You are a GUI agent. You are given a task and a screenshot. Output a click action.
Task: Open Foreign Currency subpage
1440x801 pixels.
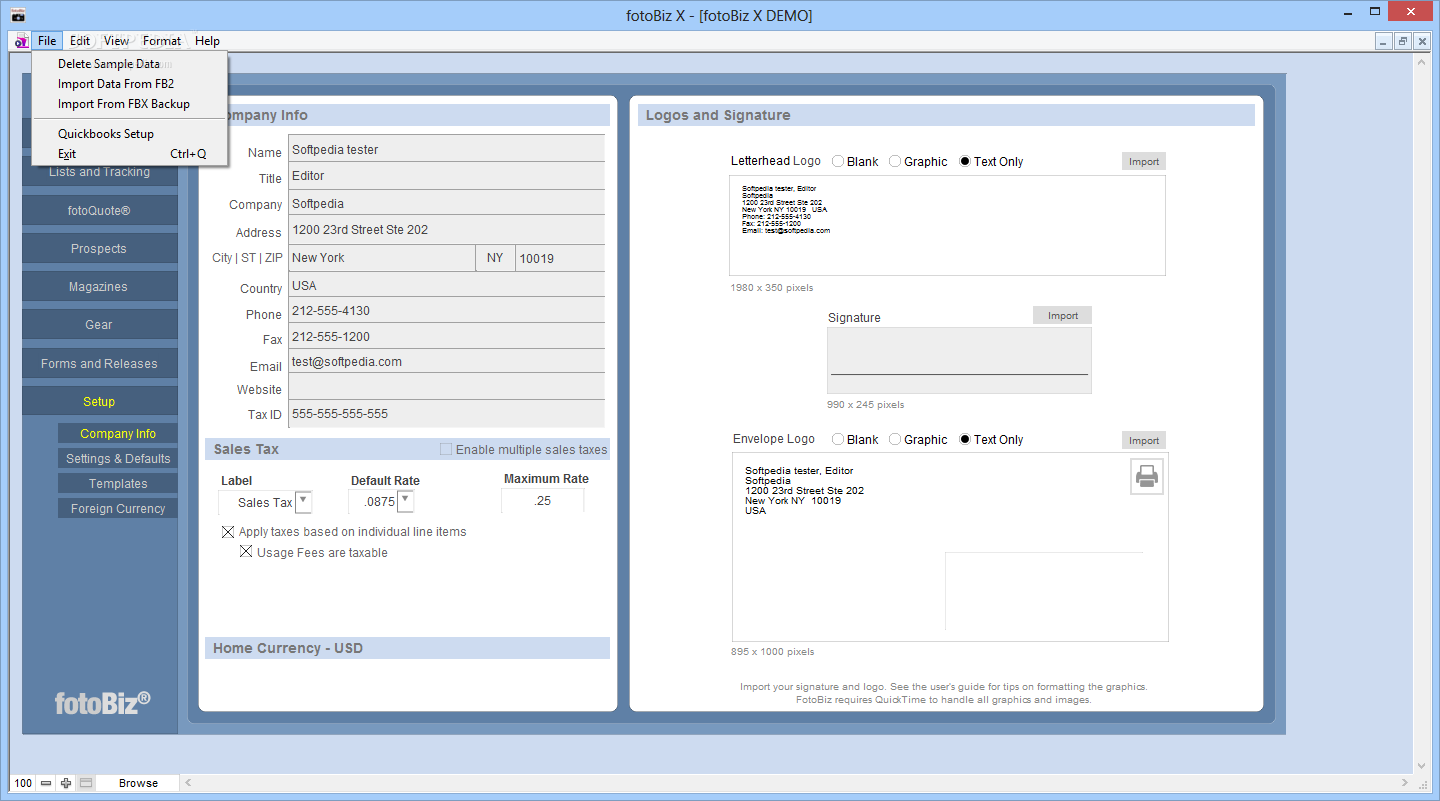click(x=118, y=509)
